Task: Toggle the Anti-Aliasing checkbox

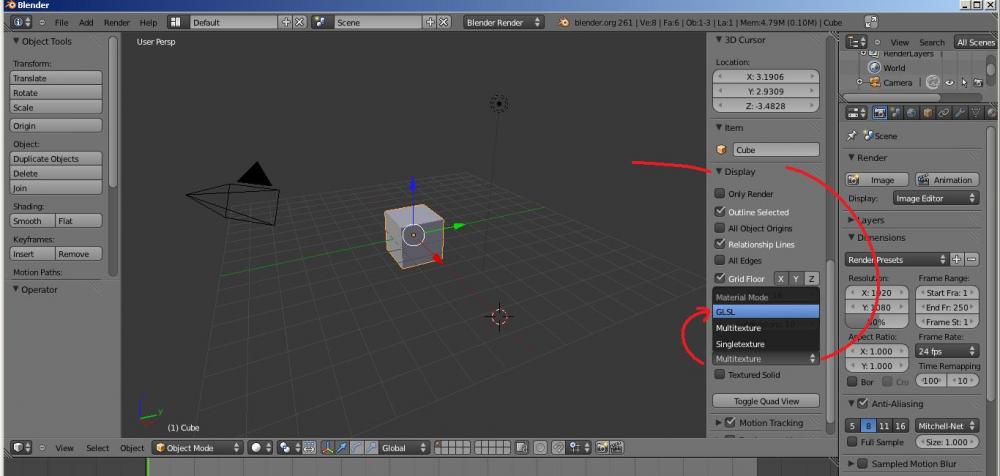Action: [x=863, y=403]
